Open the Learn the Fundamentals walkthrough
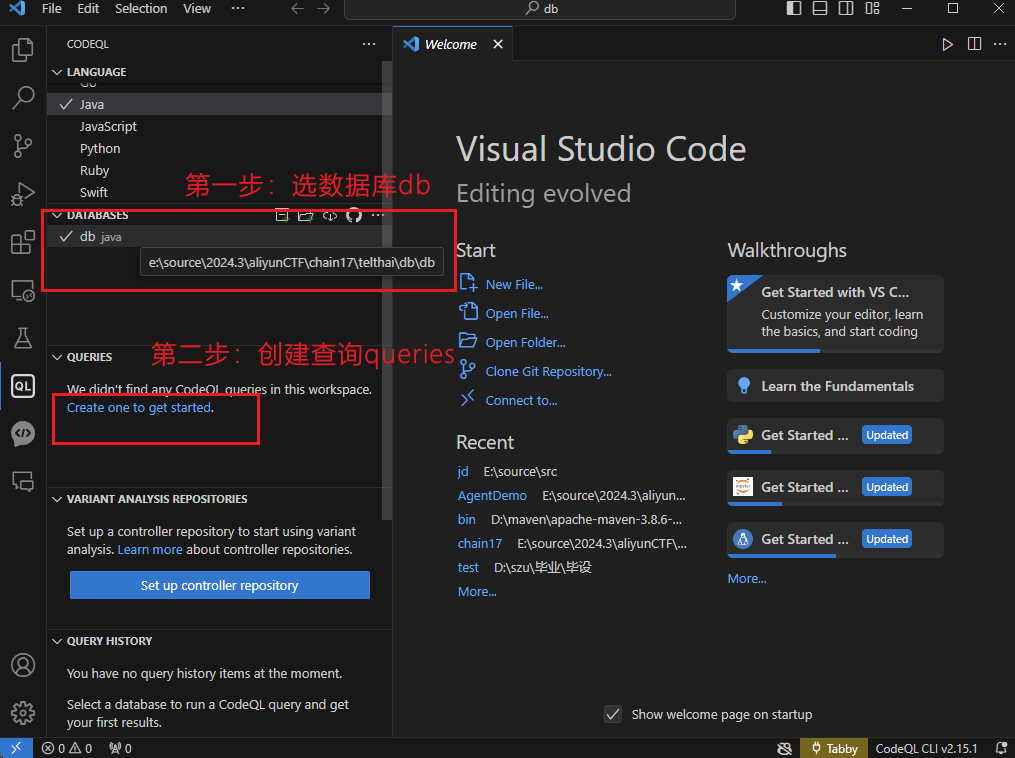 pyautogui.click(x=835, y=386)
